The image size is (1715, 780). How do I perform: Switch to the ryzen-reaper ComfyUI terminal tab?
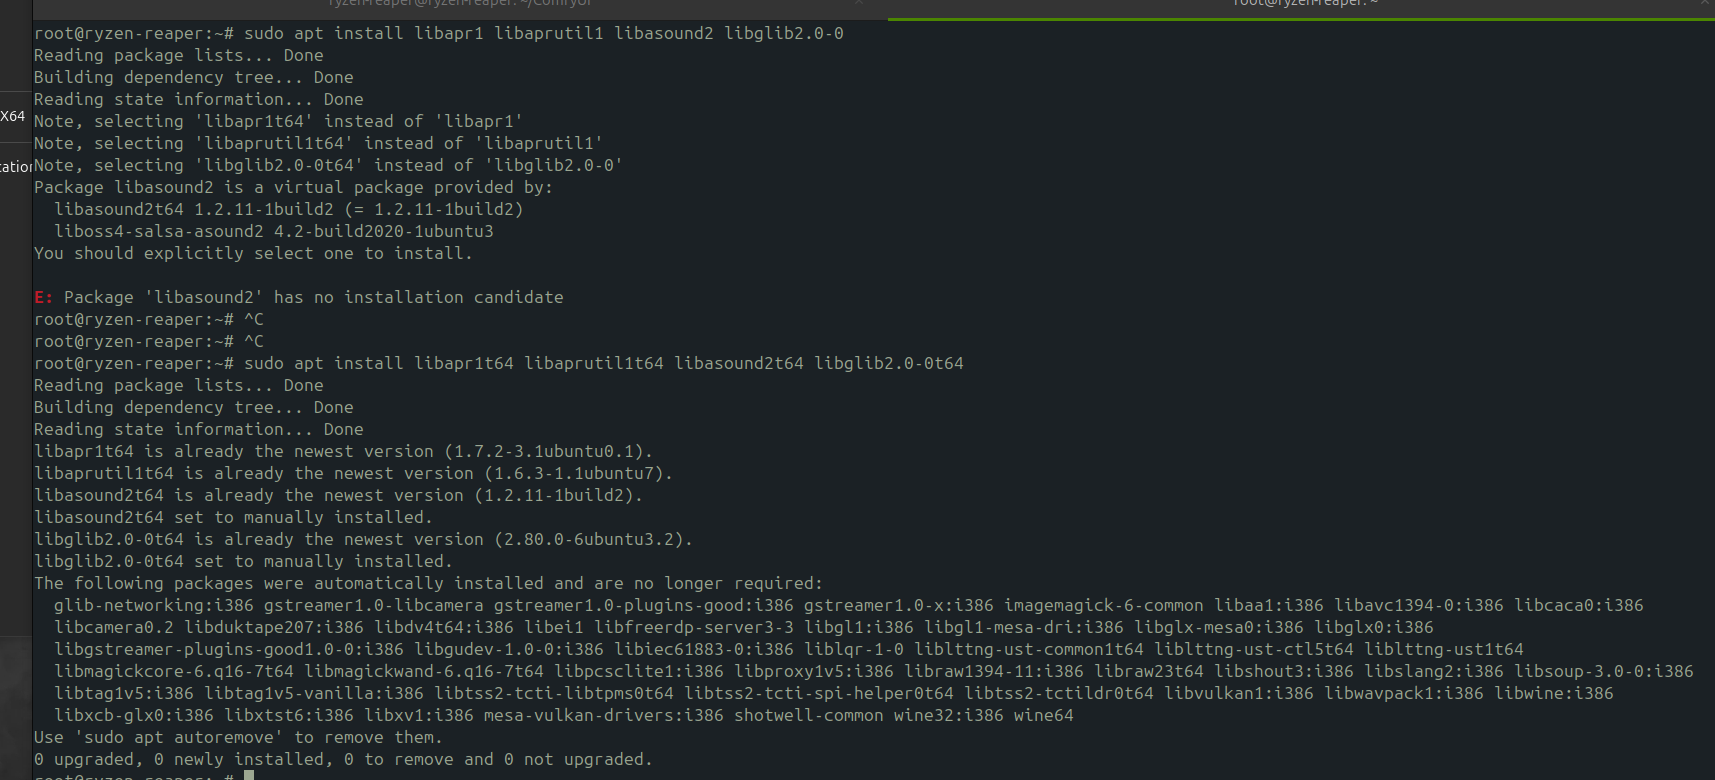point(460,4)
